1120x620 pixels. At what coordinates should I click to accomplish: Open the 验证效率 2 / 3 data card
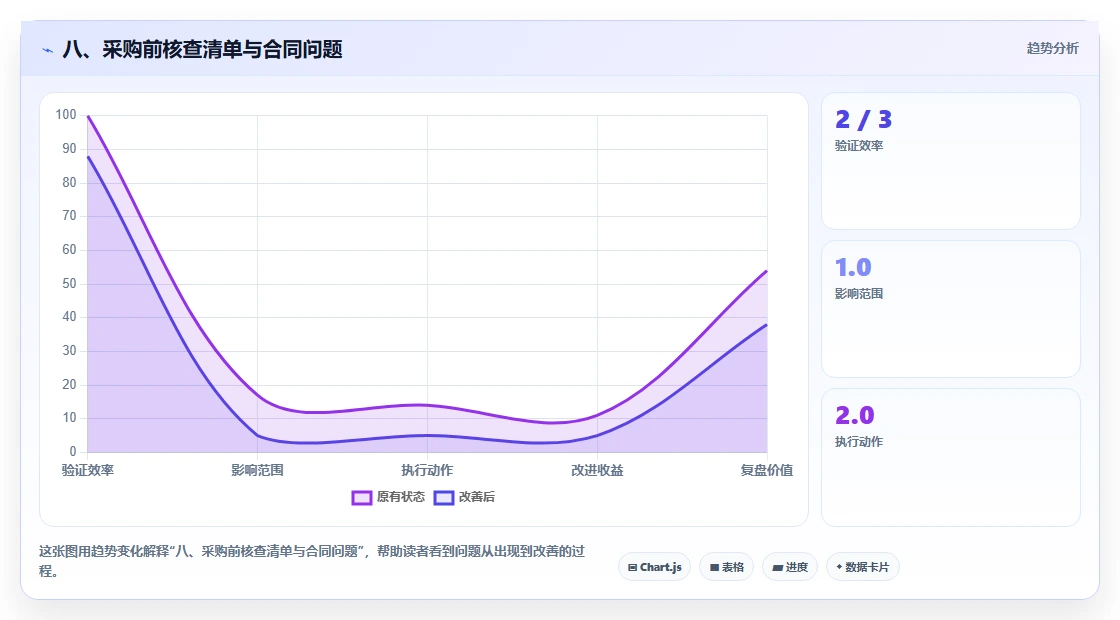pos(951,161)
